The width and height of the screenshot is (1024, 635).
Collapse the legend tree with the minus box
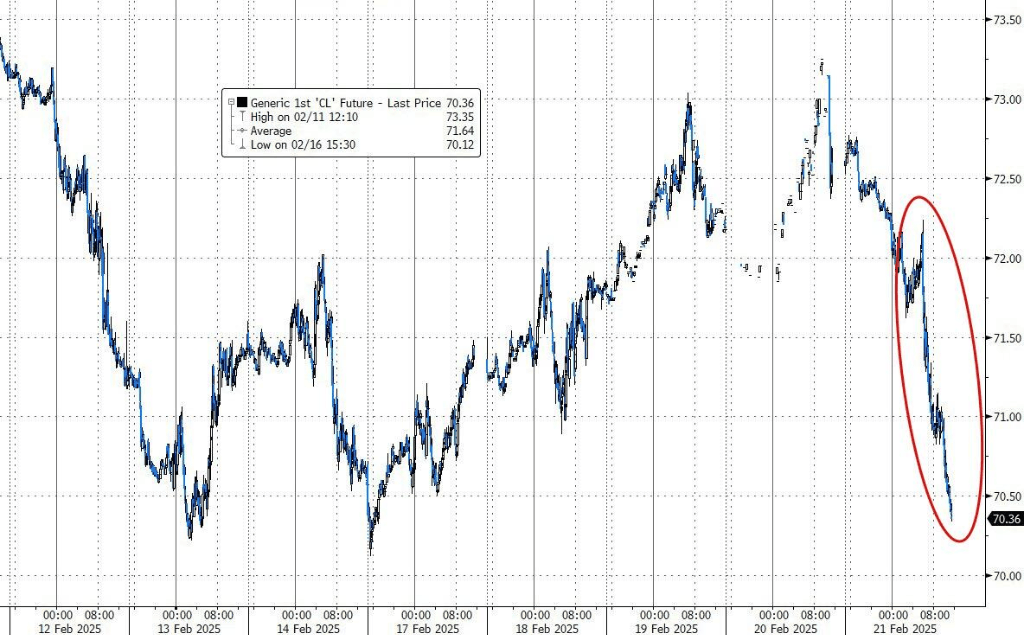click(x=230, y=102)
